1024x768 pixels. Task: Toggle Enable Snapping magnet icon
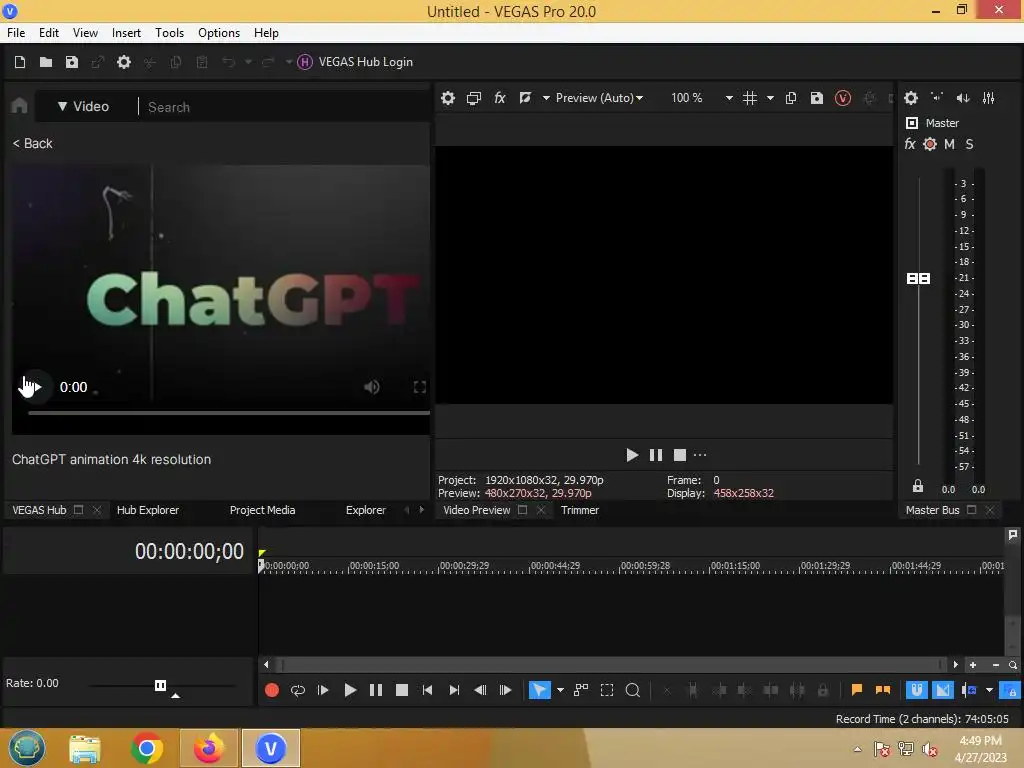coord(916,690)
